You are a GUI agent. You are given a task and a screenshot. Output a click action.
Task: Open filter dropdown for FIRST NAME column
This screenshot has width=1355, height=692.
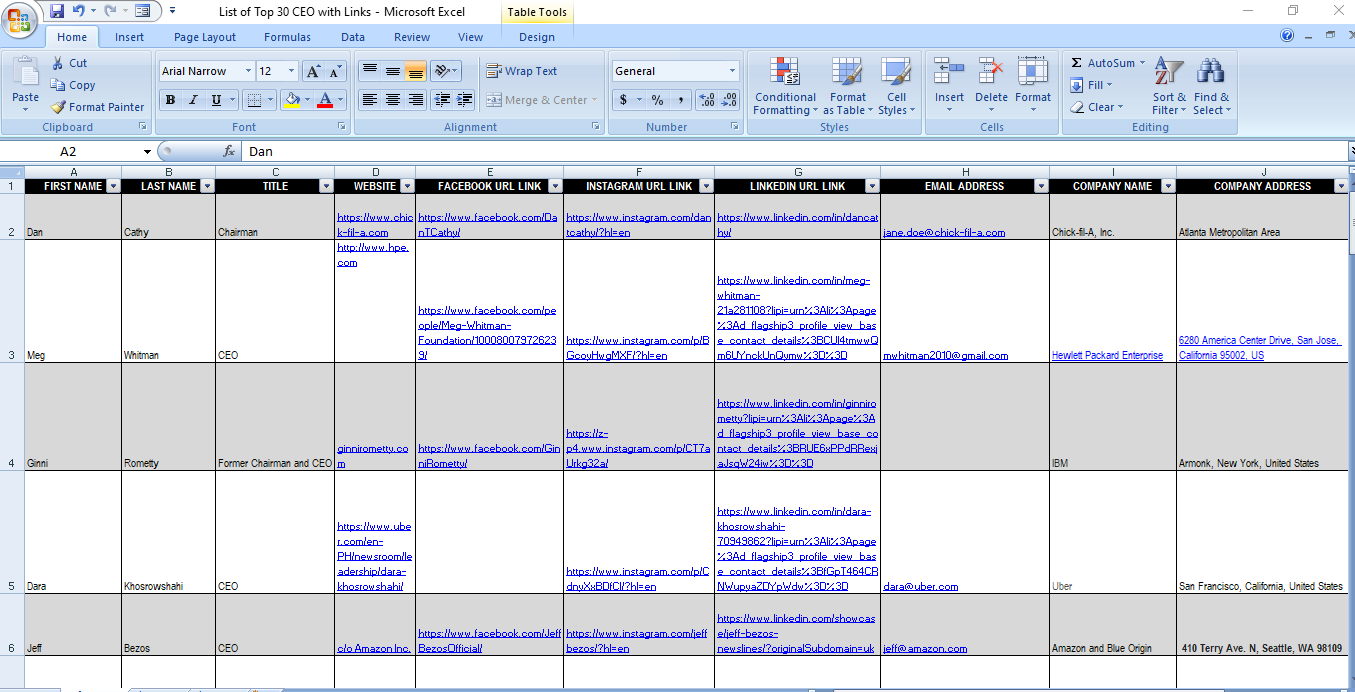pyautogui.click(x=113, y=186)
